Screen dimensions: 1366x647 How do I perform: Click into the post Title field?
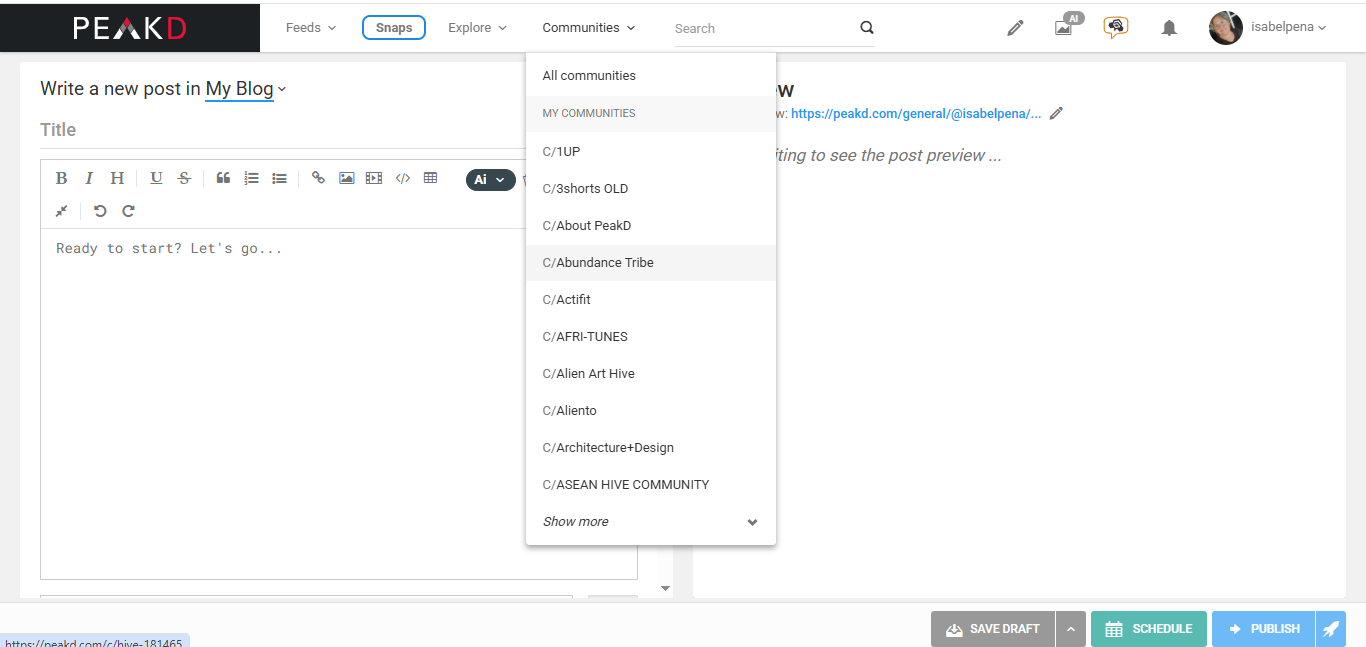coord(280,130)
